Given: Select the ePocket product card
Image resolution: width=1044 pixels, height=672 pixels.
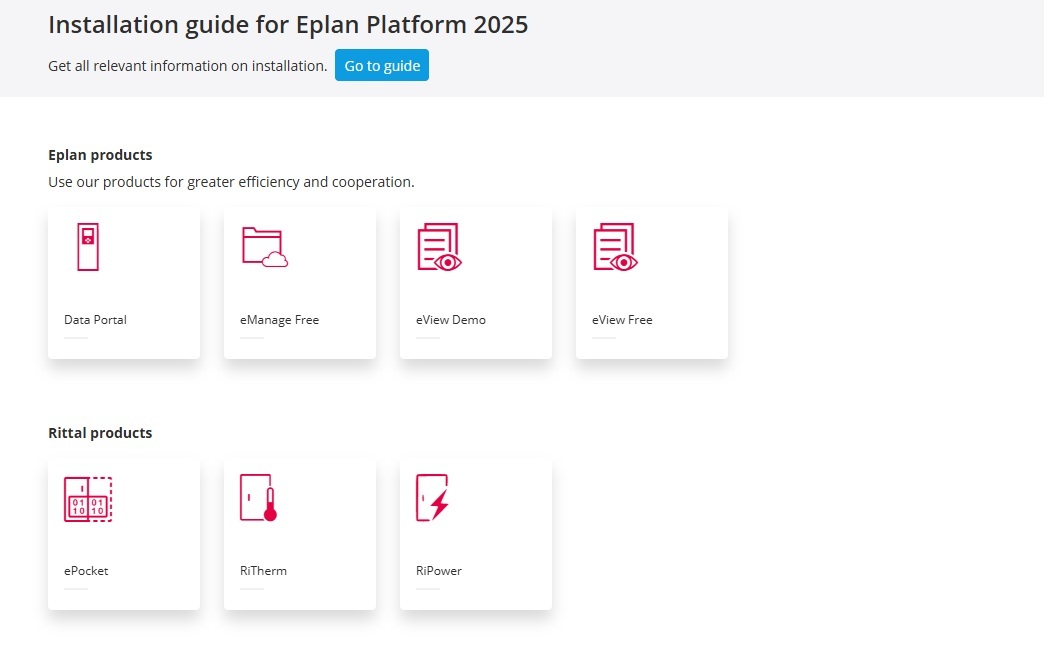Looking at the screenshot, I should [123, 533].
